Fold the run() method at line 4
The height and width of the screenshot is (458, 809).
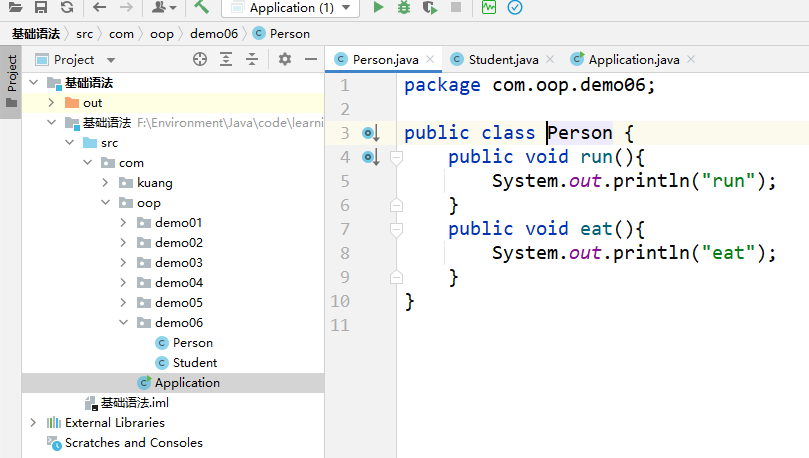pyautogui.click(x=396, y=157)
